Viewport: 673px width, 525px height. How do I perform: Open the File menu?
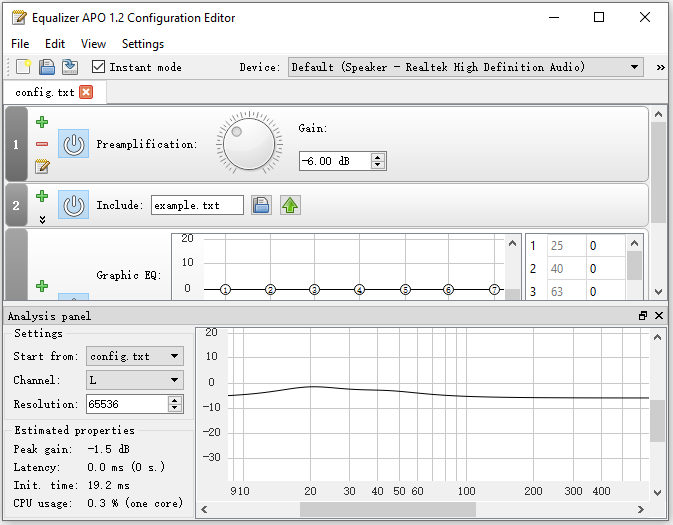[x=20, y=44]
